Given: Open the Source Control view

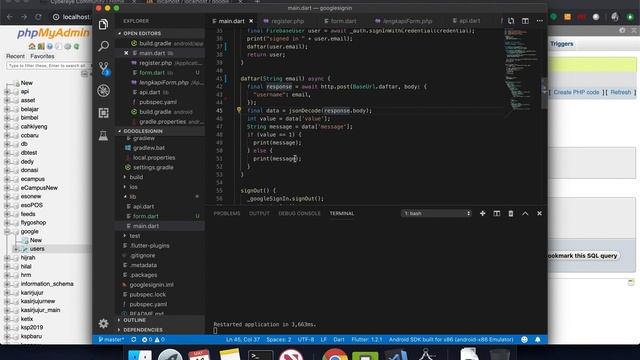Looking at the screenshot, I should [104, 68].
